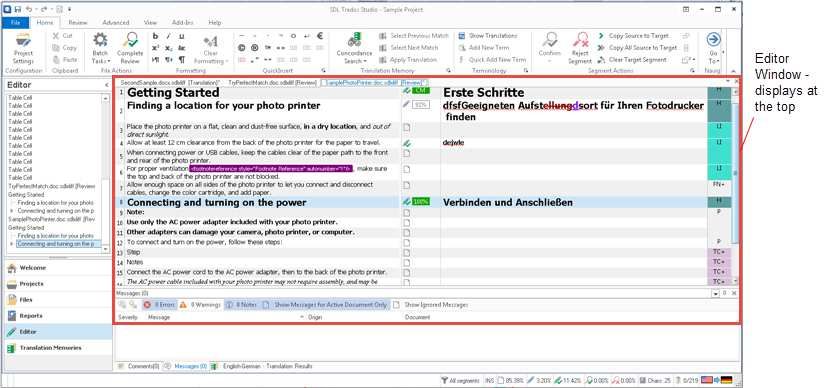This screenshot has height=388, width=824.
Task: Toggle the Notes filter in Messages
Action: point(242,304)
